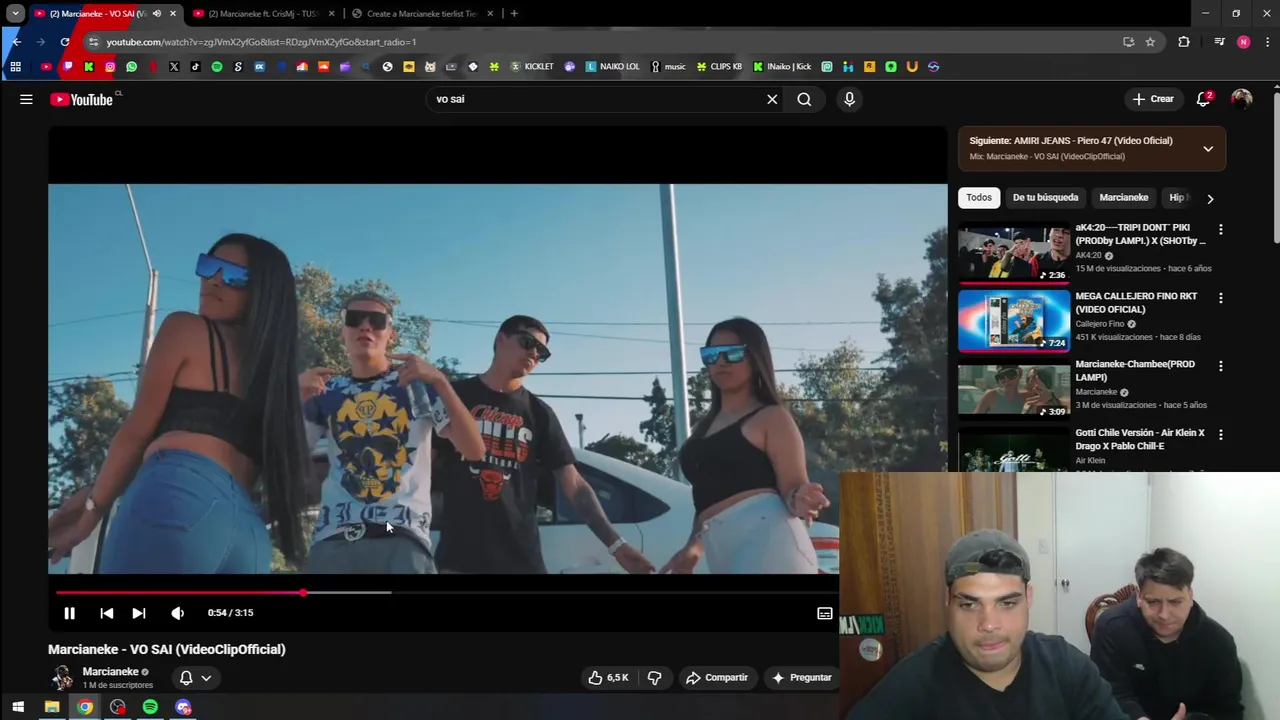This screenshot has height=720, width=1280.
Task: Open the WhatsApp bookmark icon
Action: click(x=131, y=67)
